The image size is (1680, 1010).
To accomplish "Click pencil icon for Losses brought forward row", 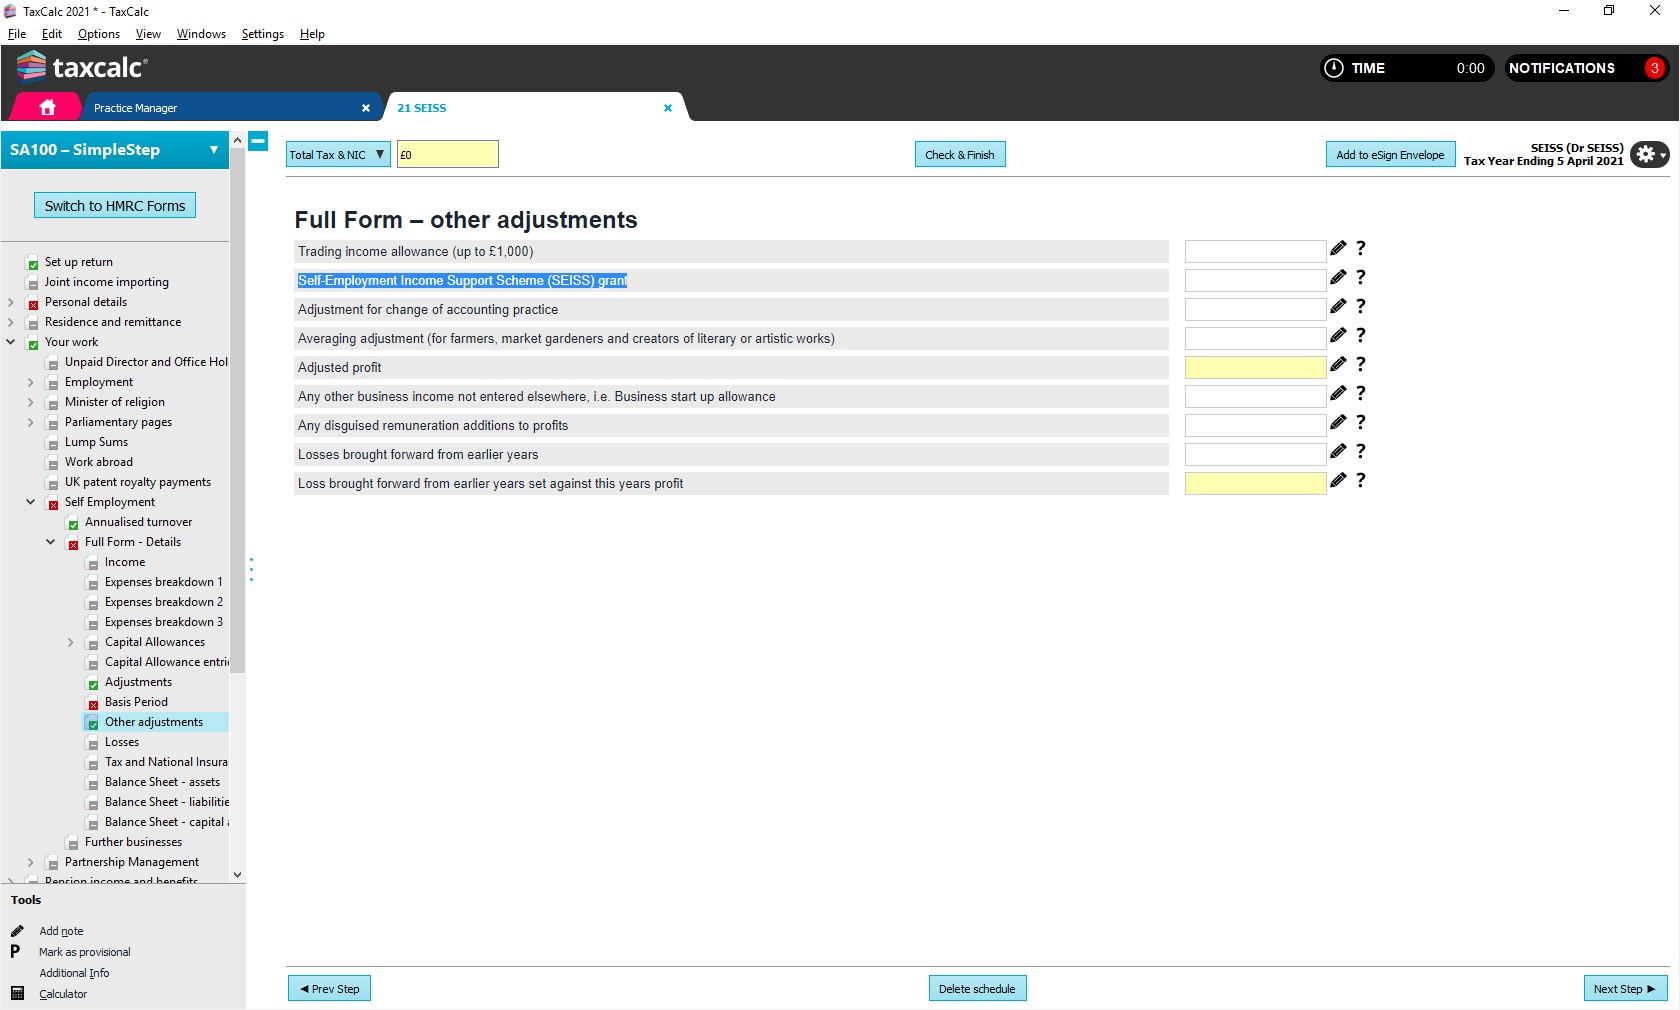I will click(x=1338, y=451).
